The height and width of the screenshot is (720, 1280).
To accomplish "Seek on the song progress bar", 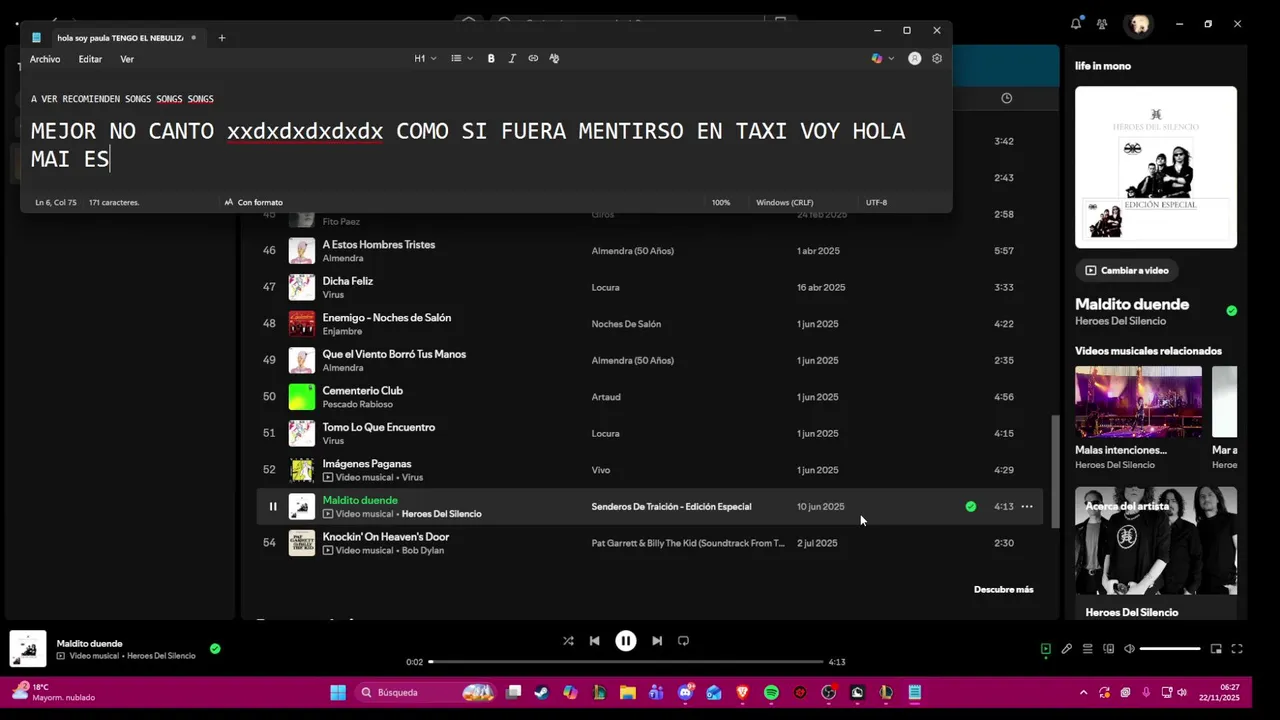I will (x=626, y=662).
